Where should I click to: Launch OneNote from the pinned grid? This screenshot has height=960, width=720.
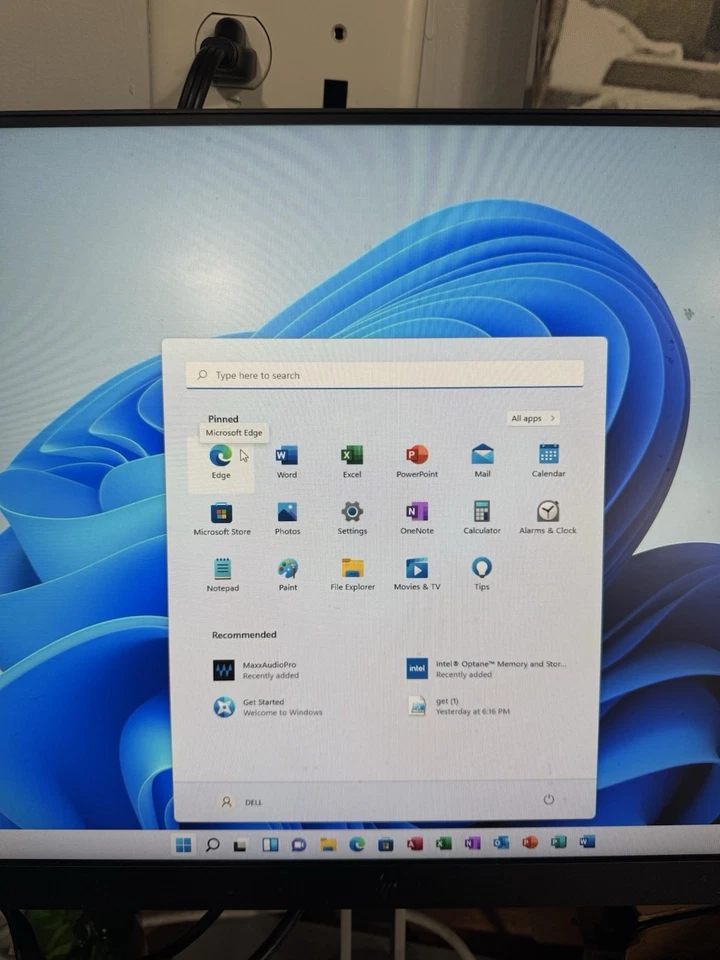(x=417, y=518)
